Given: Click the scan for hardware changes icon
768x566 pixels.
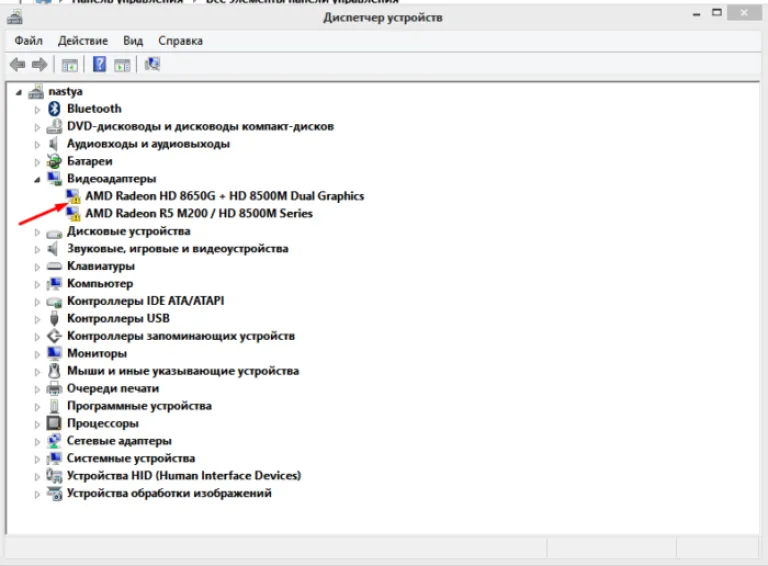Looking at the screenshot, I should point(152,64).
